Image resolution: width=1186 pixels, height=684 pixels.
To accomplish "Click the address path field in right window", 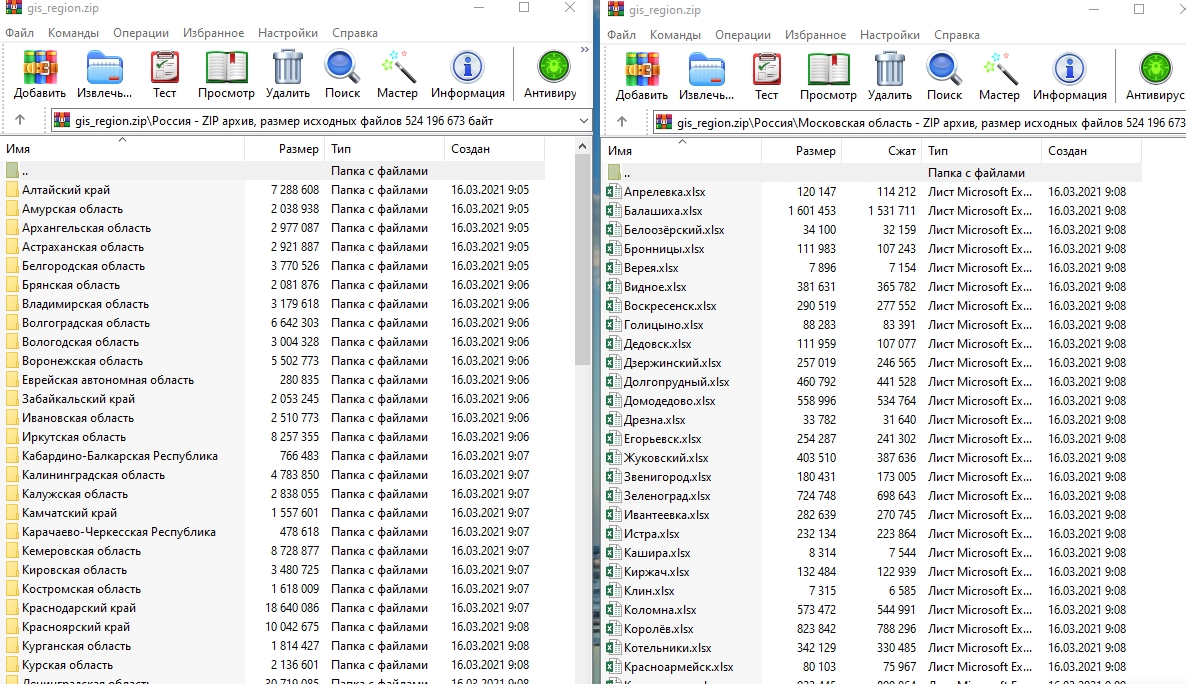I will coord(920,123).
